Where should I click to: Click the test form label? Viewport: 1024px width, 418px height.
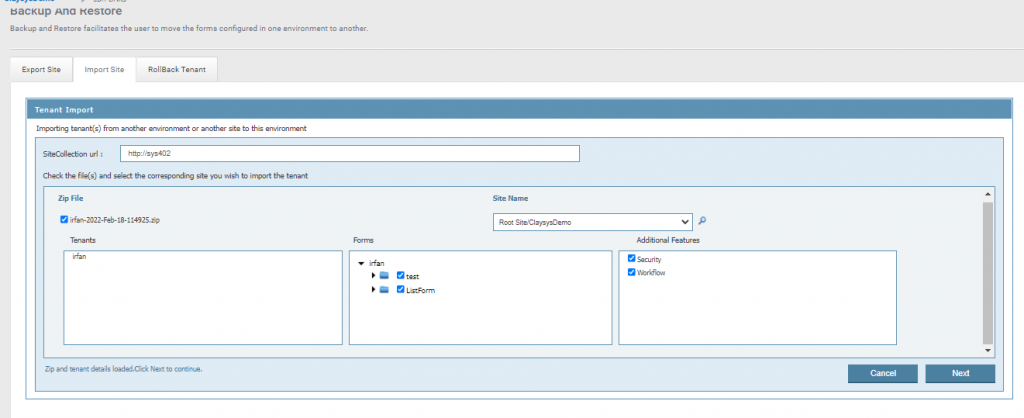tap(412, 277)
